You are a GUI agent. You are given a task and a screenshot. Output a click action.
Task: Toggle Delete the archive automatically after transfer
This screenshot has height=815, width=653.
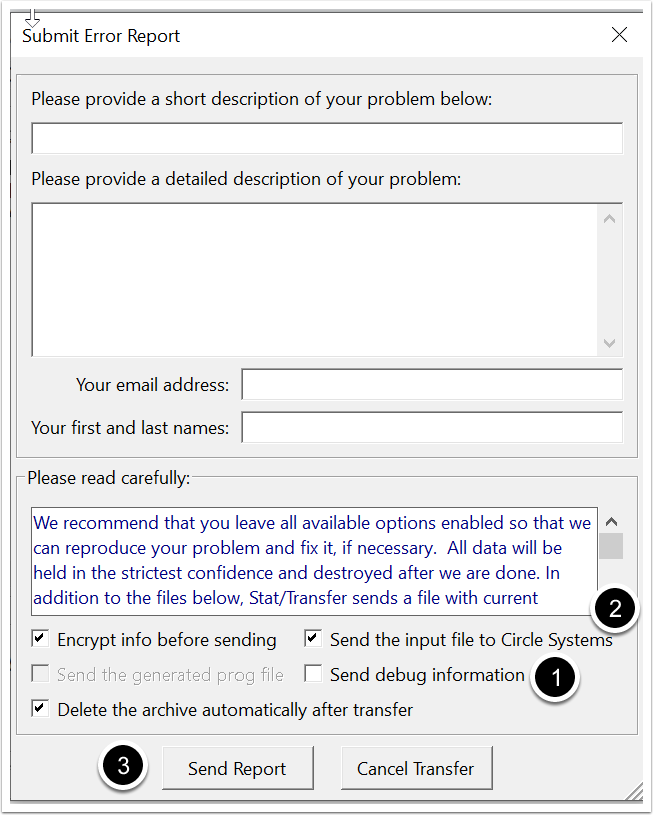click(40, 709)
